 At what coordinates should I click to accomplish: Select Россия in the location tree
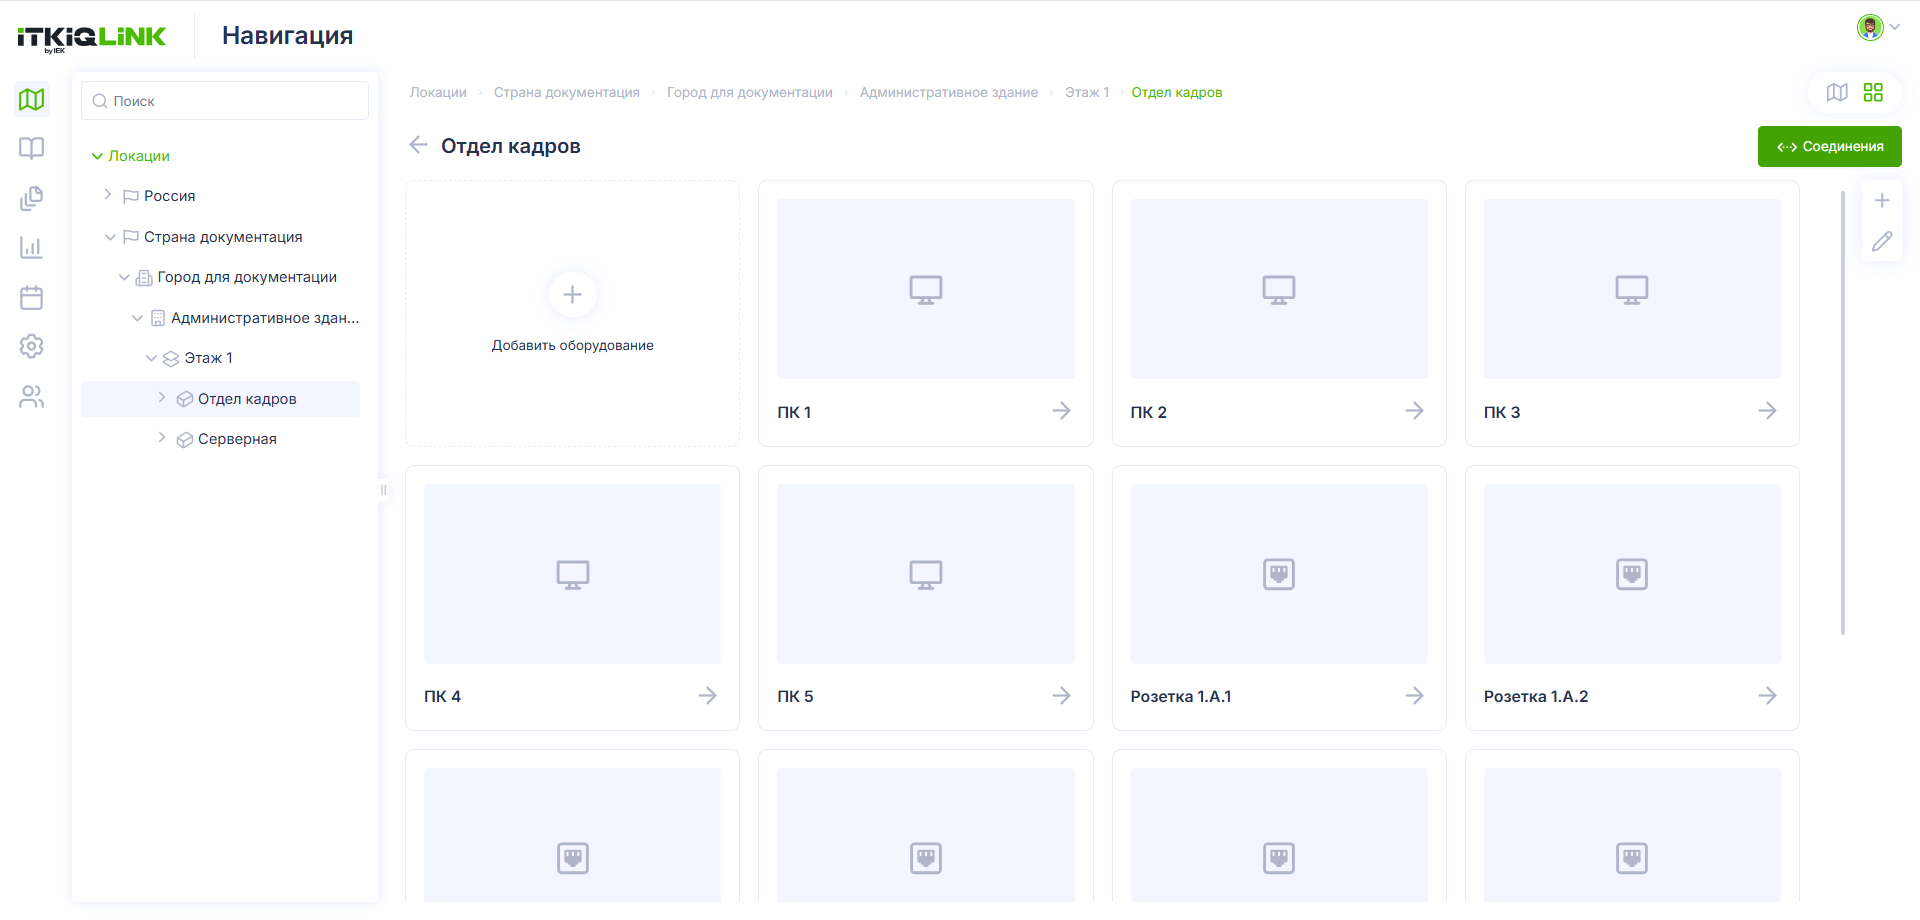pos(169,196)
